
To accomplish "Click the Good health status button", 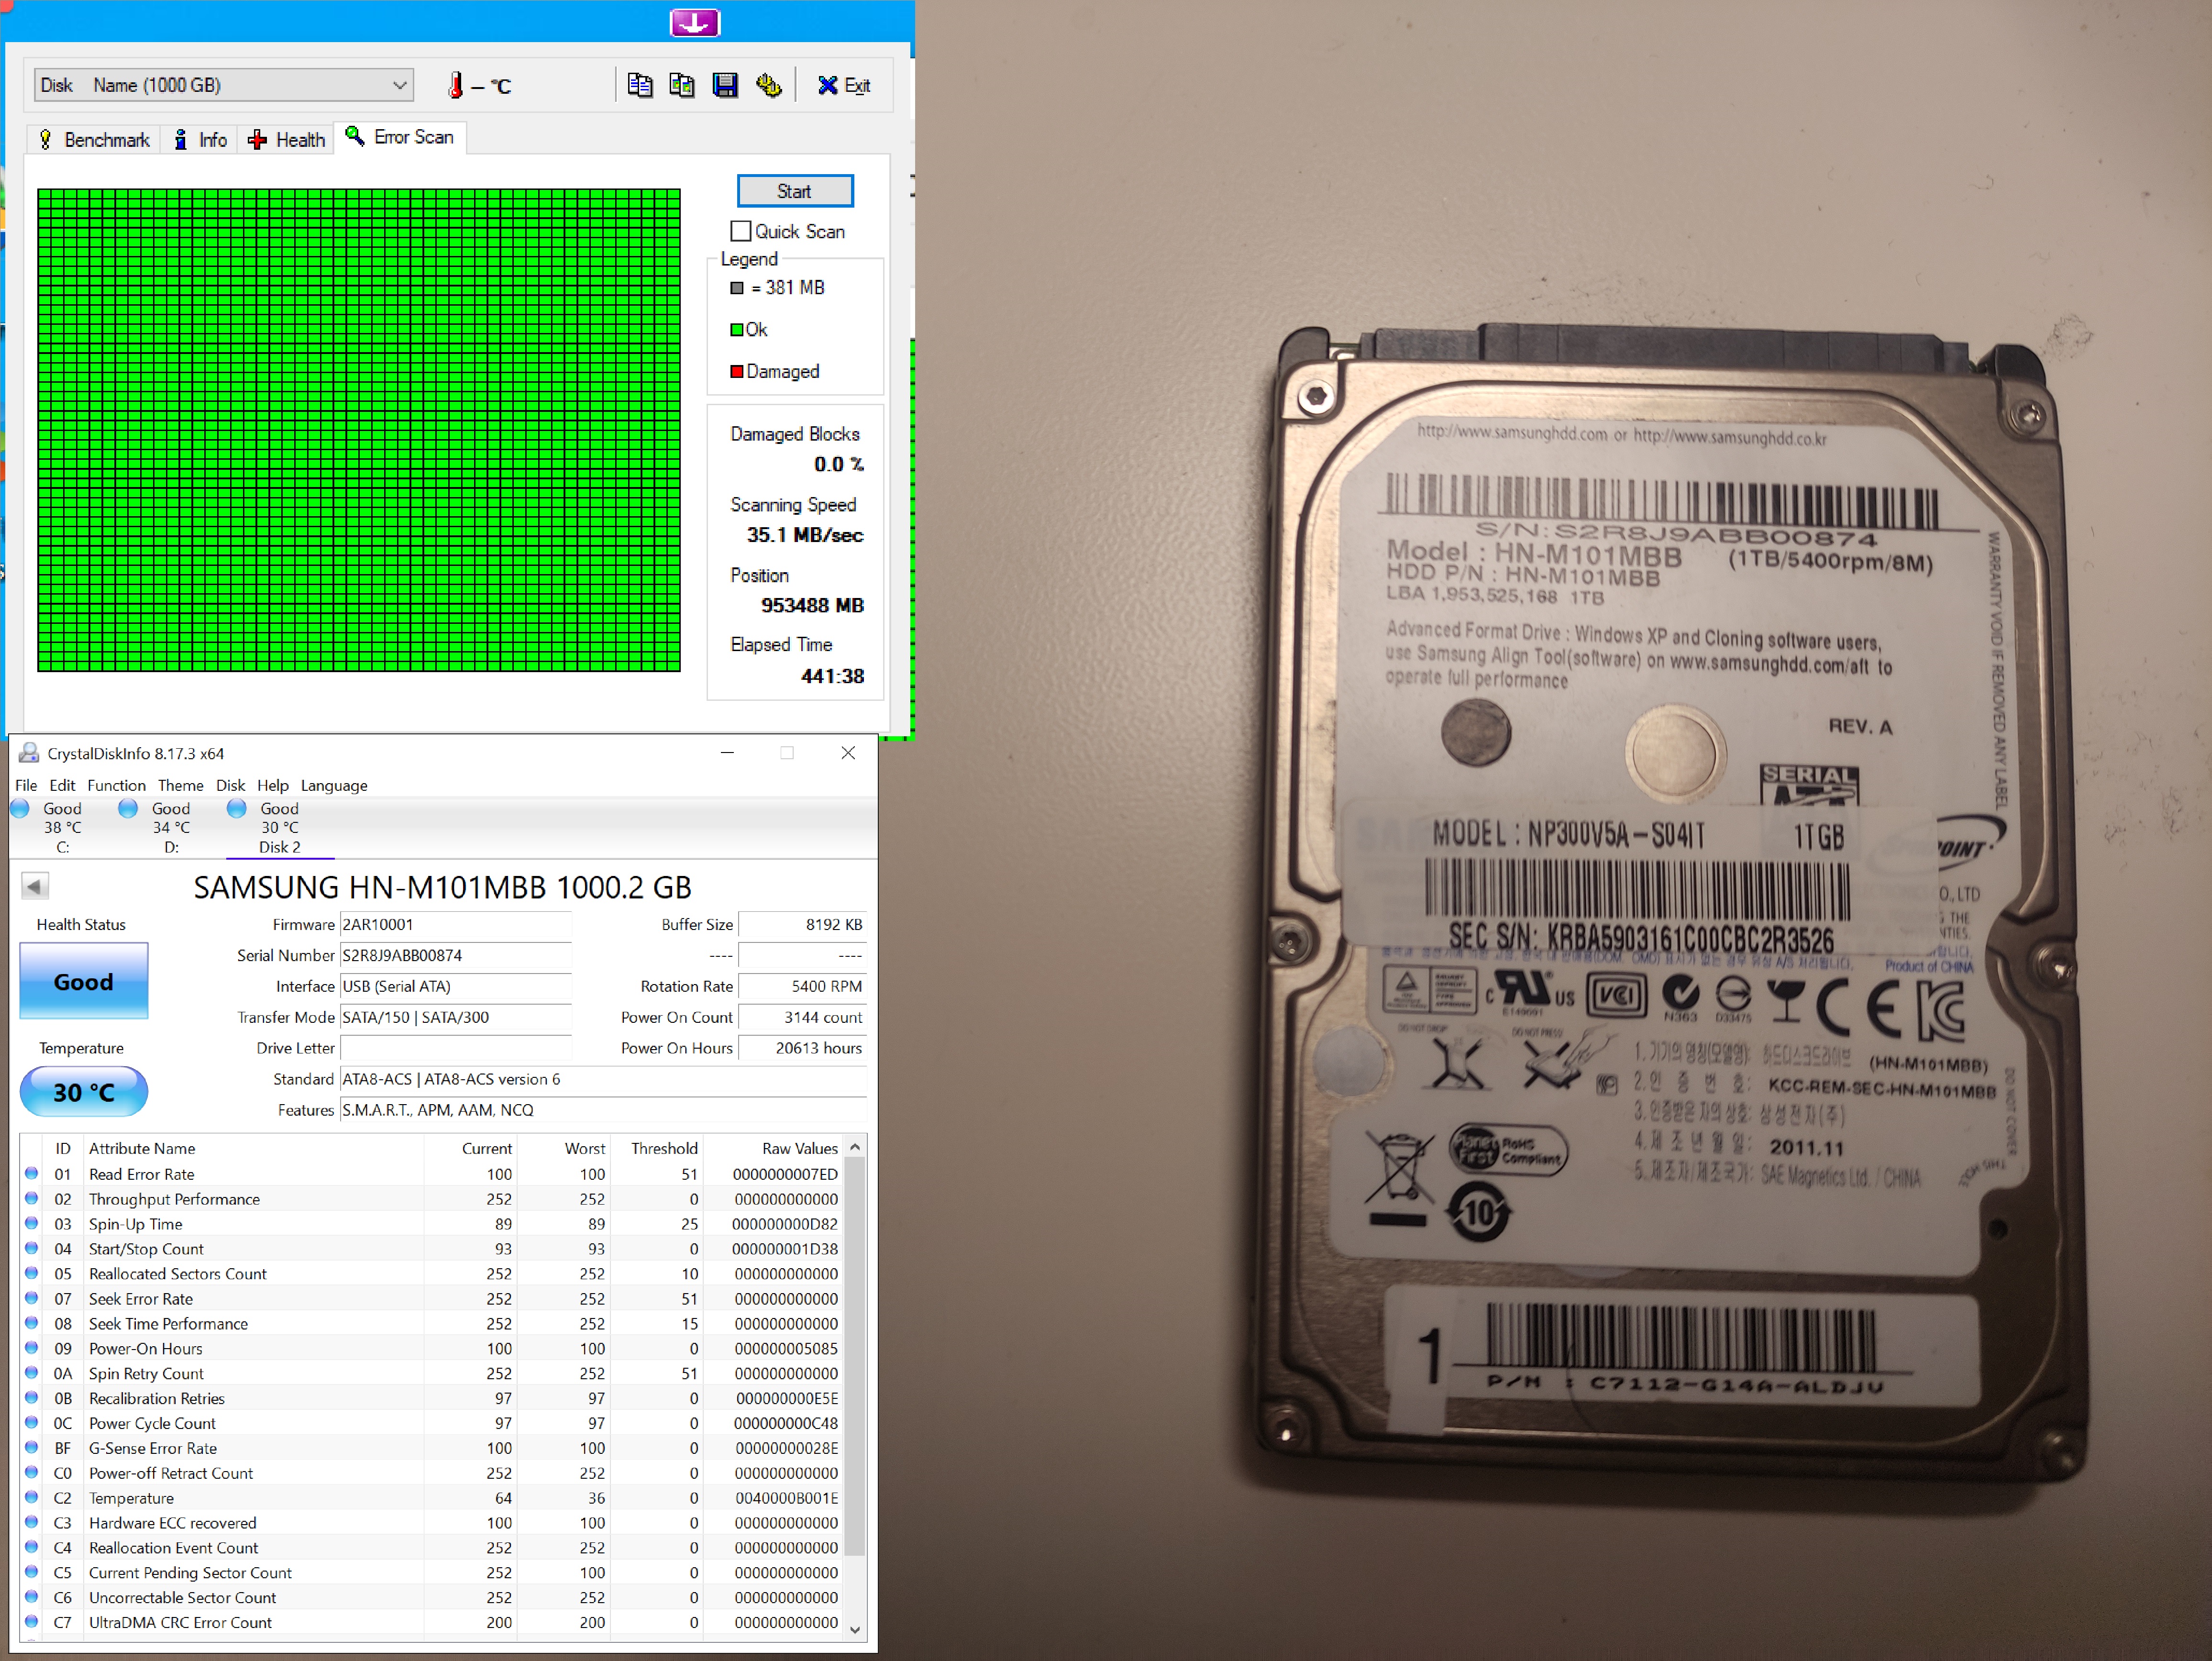I will coord(84,981).
